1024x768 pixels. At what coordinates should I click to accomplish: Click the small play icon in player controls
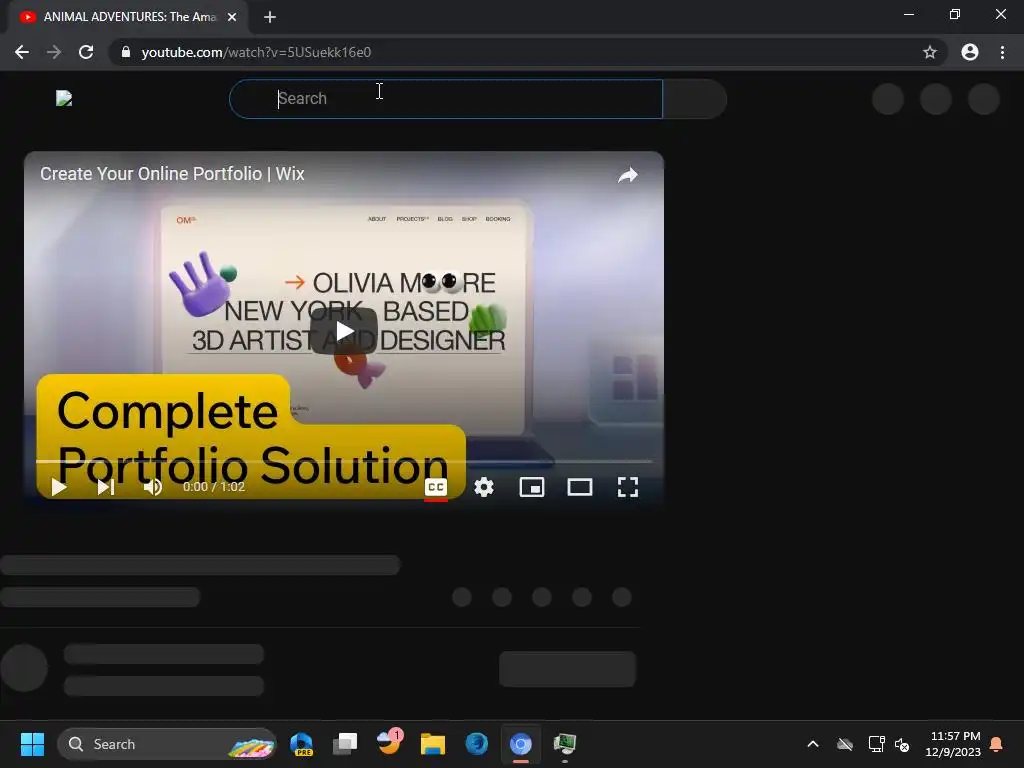pyautogui.click(x=59, y=487)
